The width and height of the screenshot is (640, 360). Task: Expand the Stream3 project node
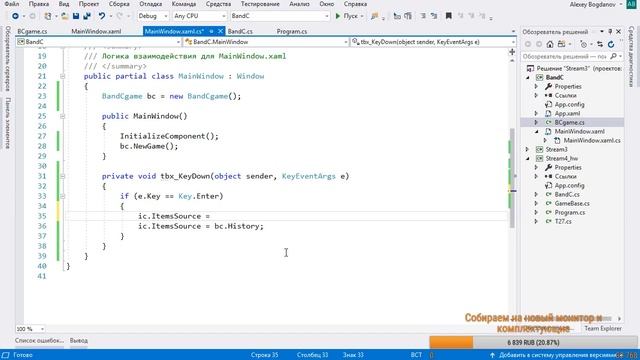coord(528,149)
